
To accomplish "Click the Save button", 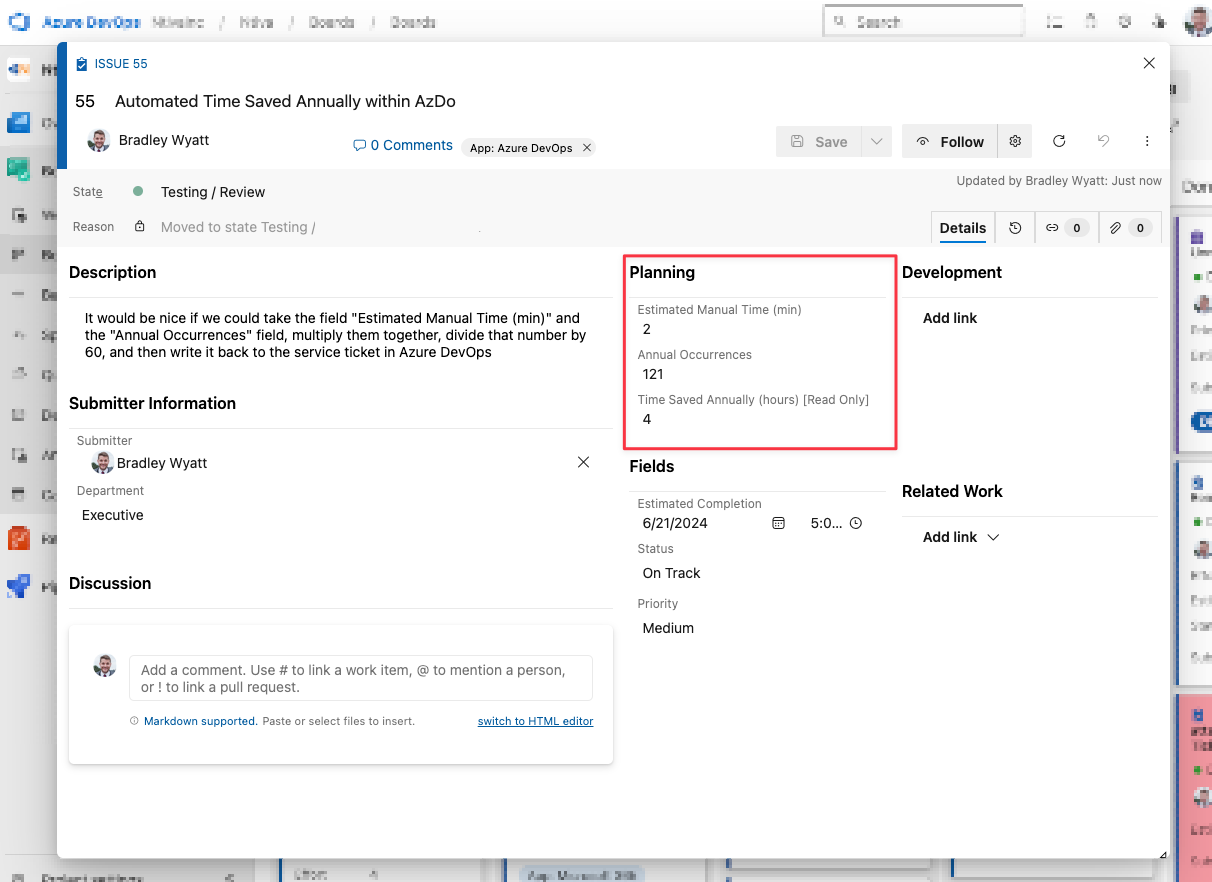I will click(820, 142).
